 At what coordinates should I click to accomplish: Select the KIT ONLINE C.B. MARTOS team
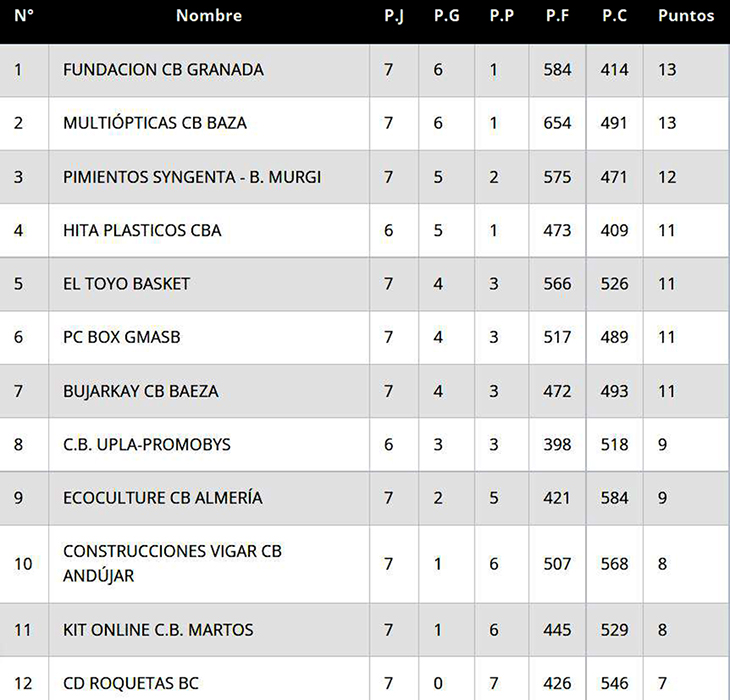[158, 630]
